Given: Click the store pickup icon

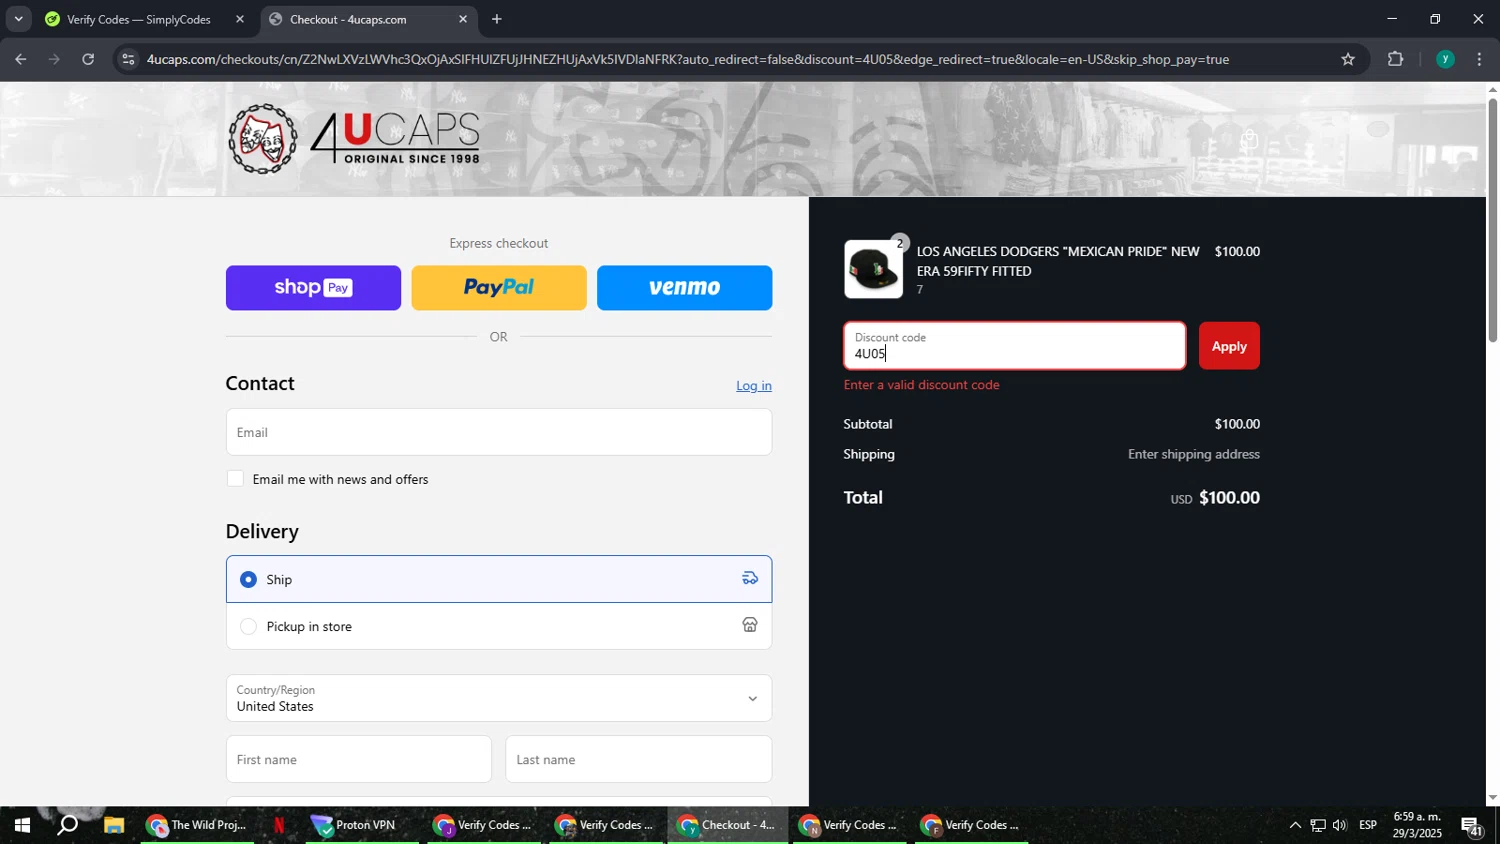Looking at the screenshot, I should pyautogui.click(x=750, y=625).
